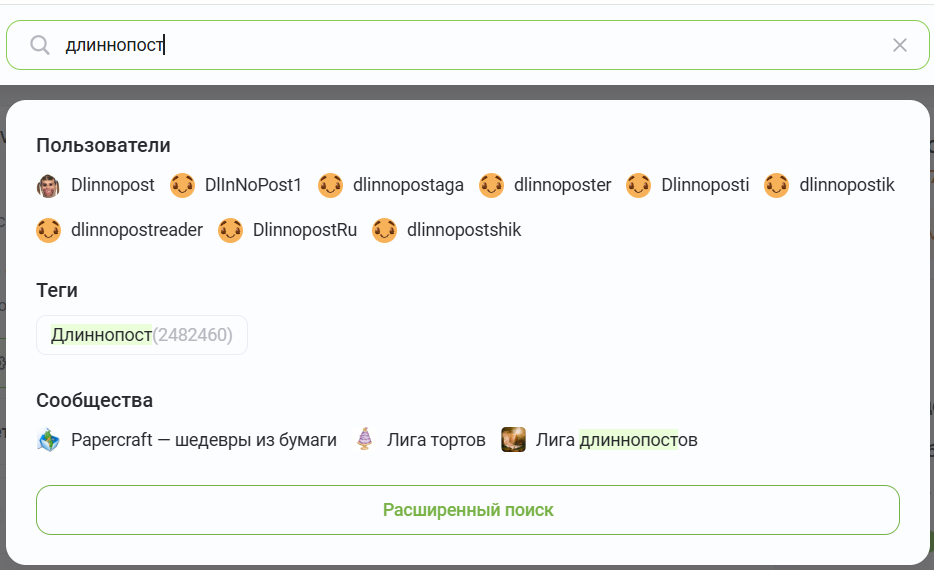Click dlinnopostreader avatar icon

coord(48,231)
